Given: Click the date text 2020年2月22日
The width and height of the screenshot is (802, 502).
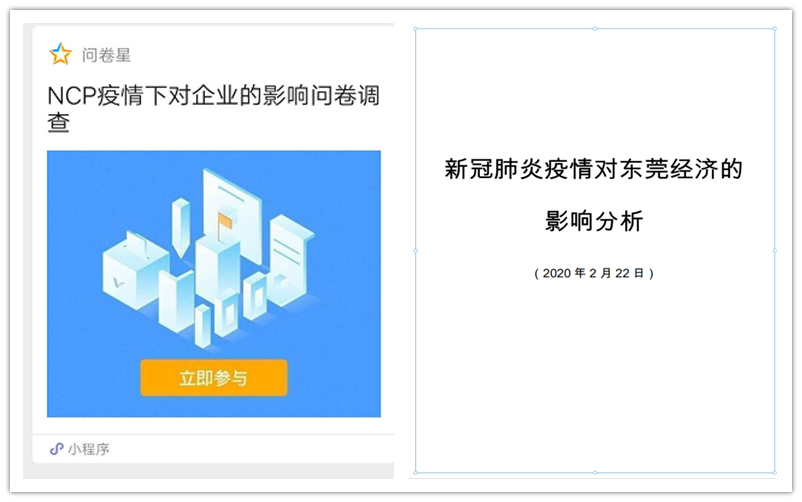Looking at the screenshot, I should coord(594,273).
